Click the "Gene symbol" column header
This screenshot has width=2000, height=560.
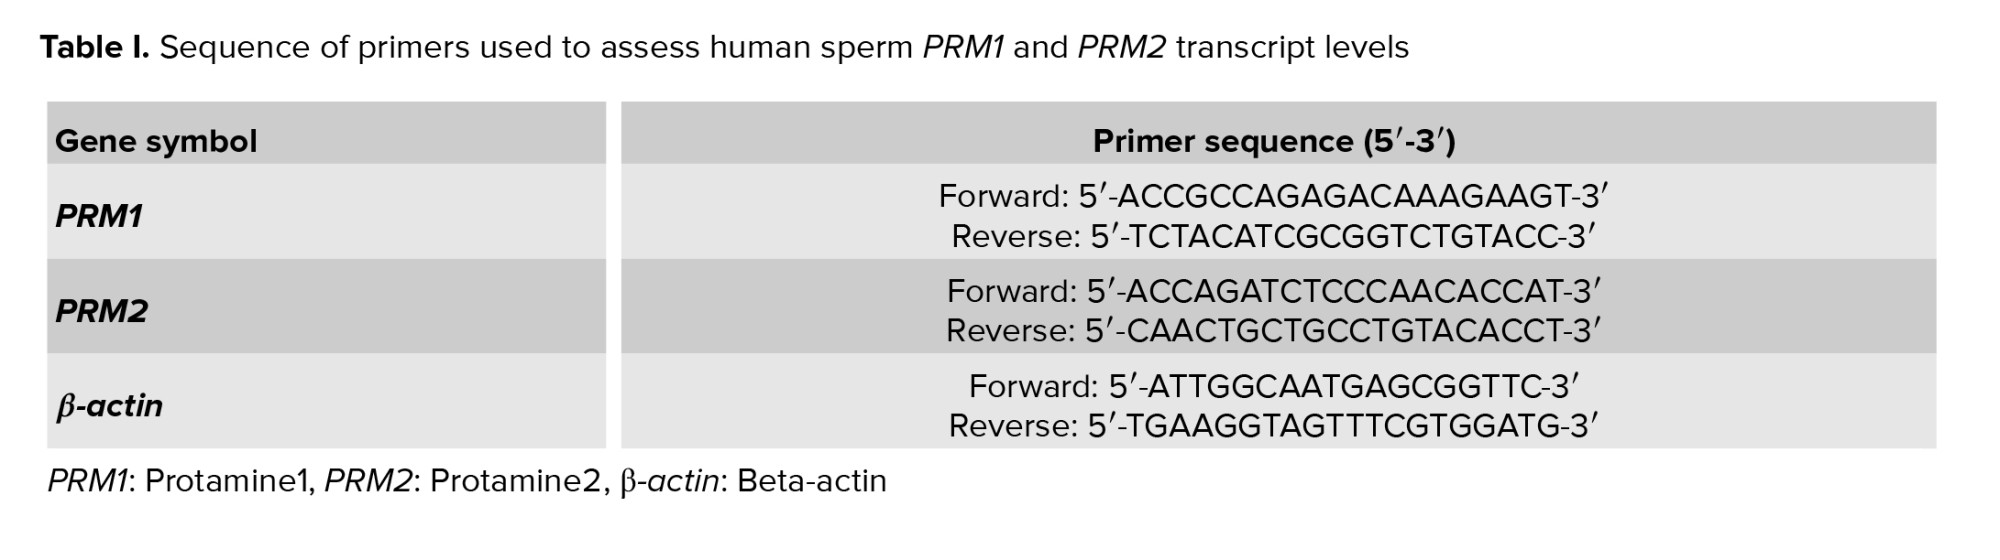(x=156, y=141)
